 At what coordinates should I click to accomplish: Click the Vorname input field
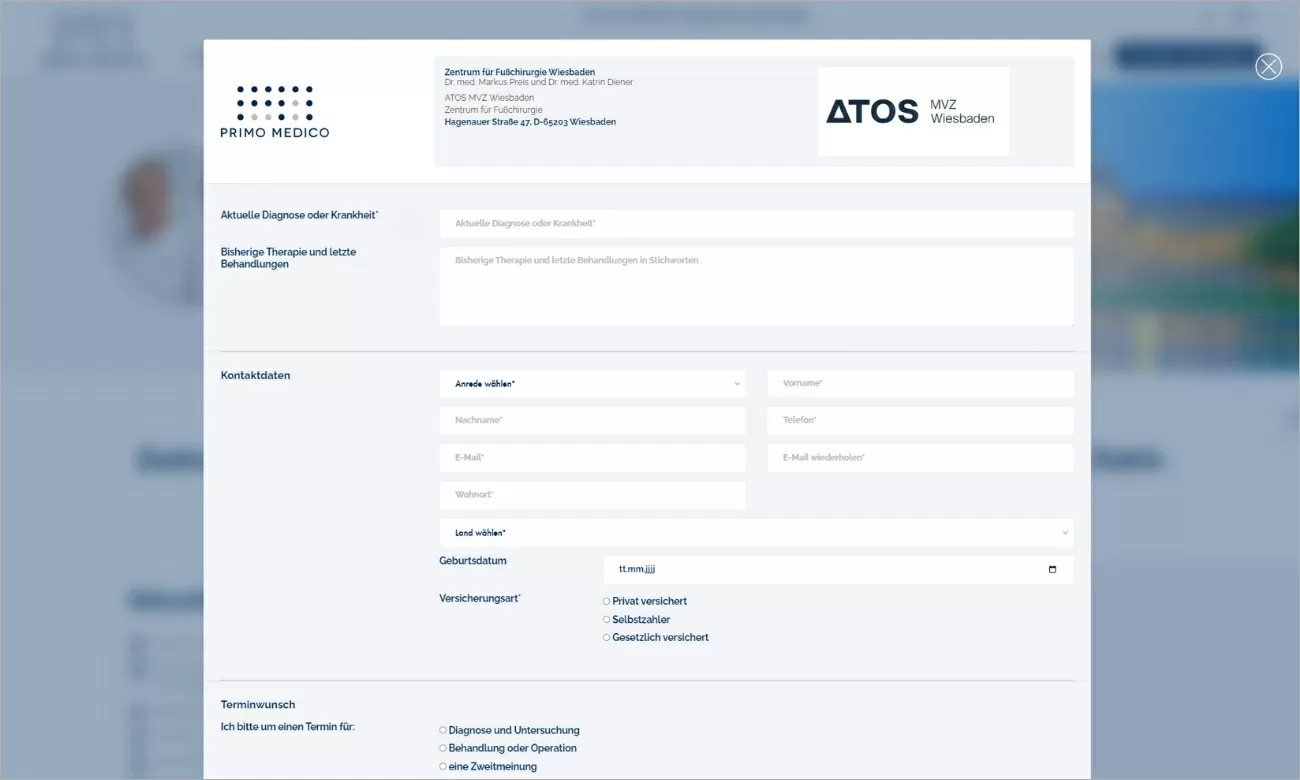(x=919, y=383)
